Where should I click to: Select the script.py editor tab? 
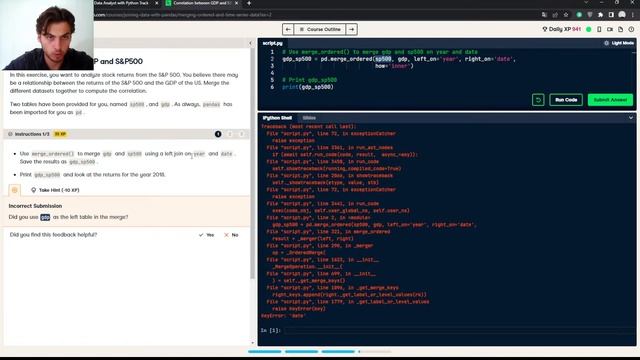click(273, 43)
